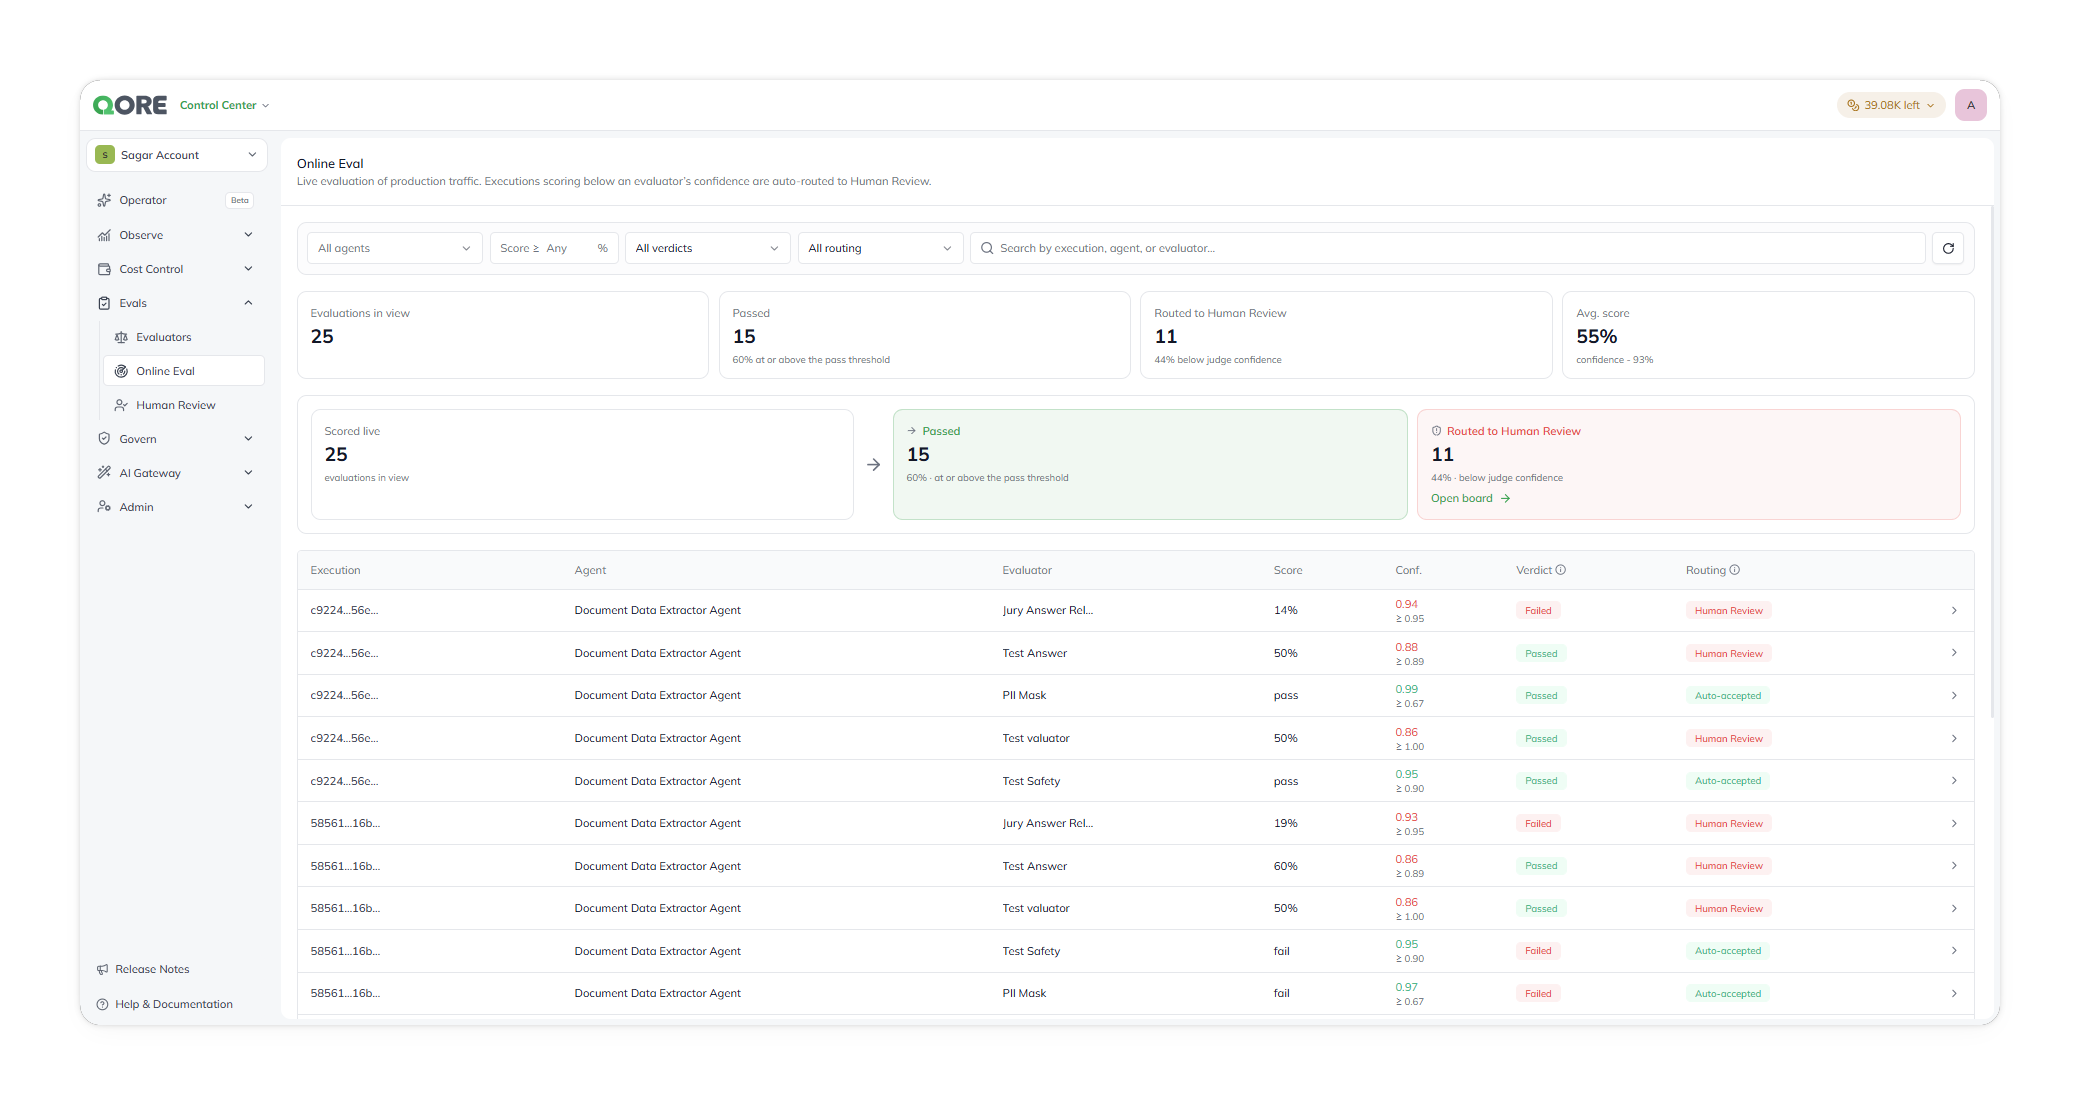Click the Online Eval target icon
2080x1105 pixels.
pyautogui.click(x=121, y=371)
